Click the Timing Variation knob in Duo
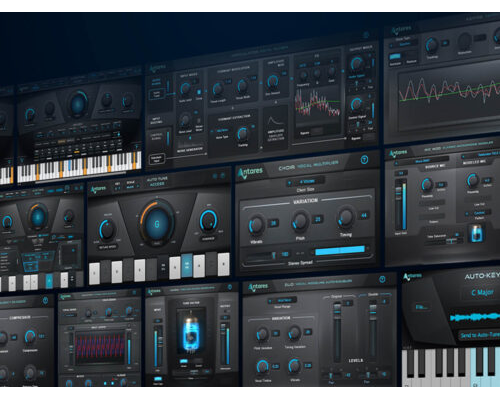The width and height of the screenshot is (500, 400). click(x=294, y=333)
